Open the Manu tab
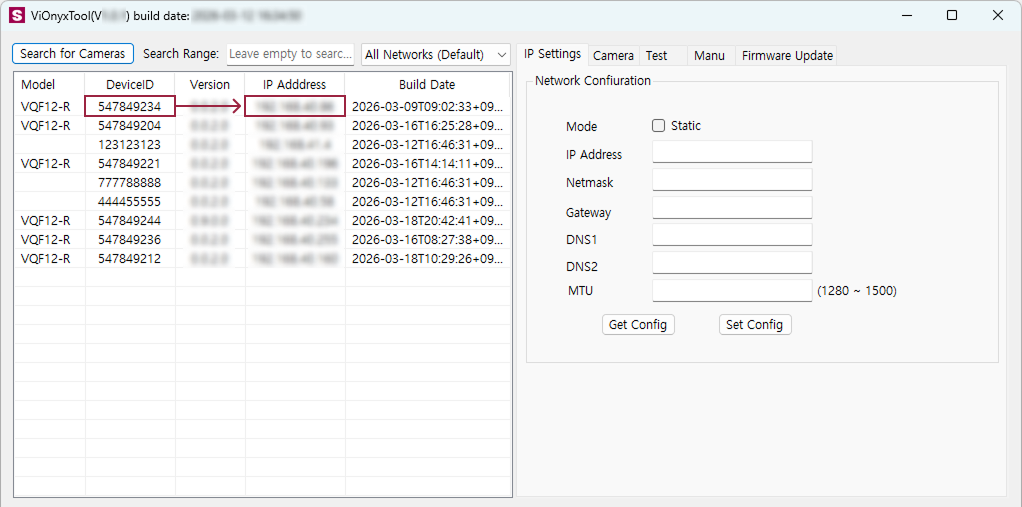The height and width of the screenshot is (507, 1022). click(x=709, y=56)
